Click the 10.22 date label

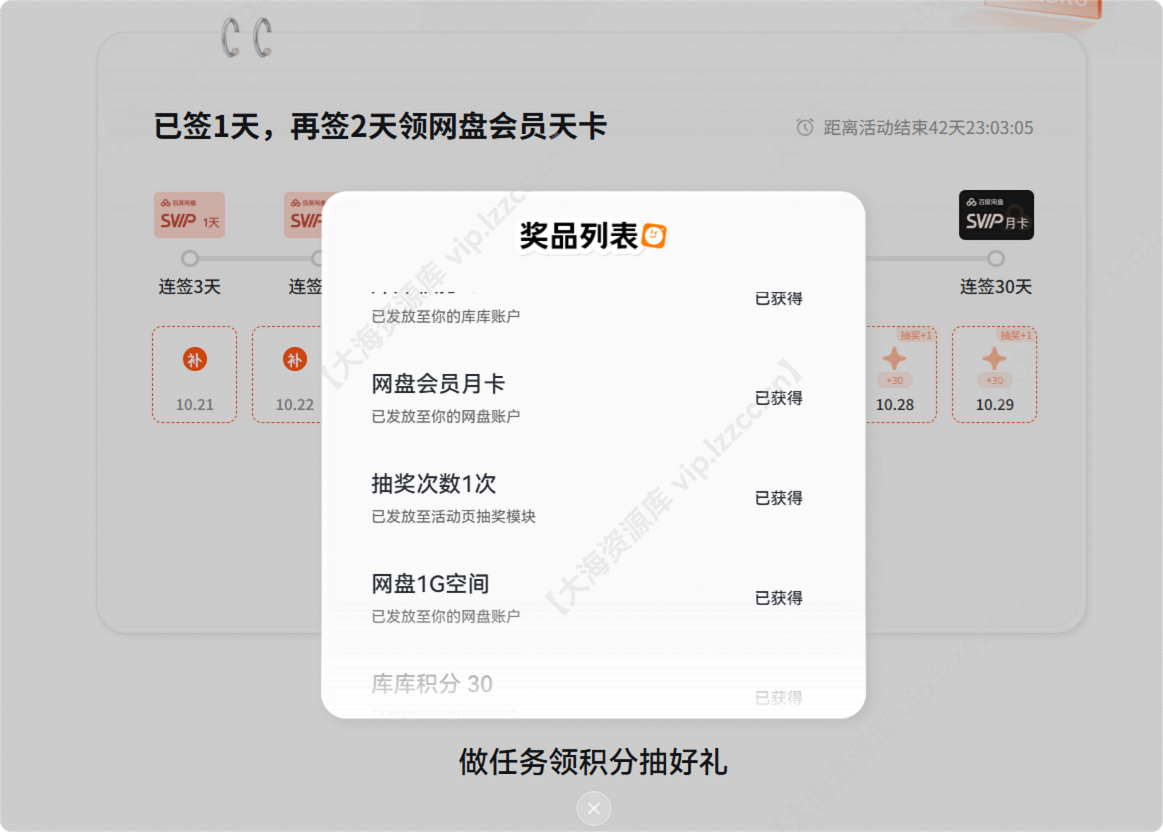coord(294,405)
